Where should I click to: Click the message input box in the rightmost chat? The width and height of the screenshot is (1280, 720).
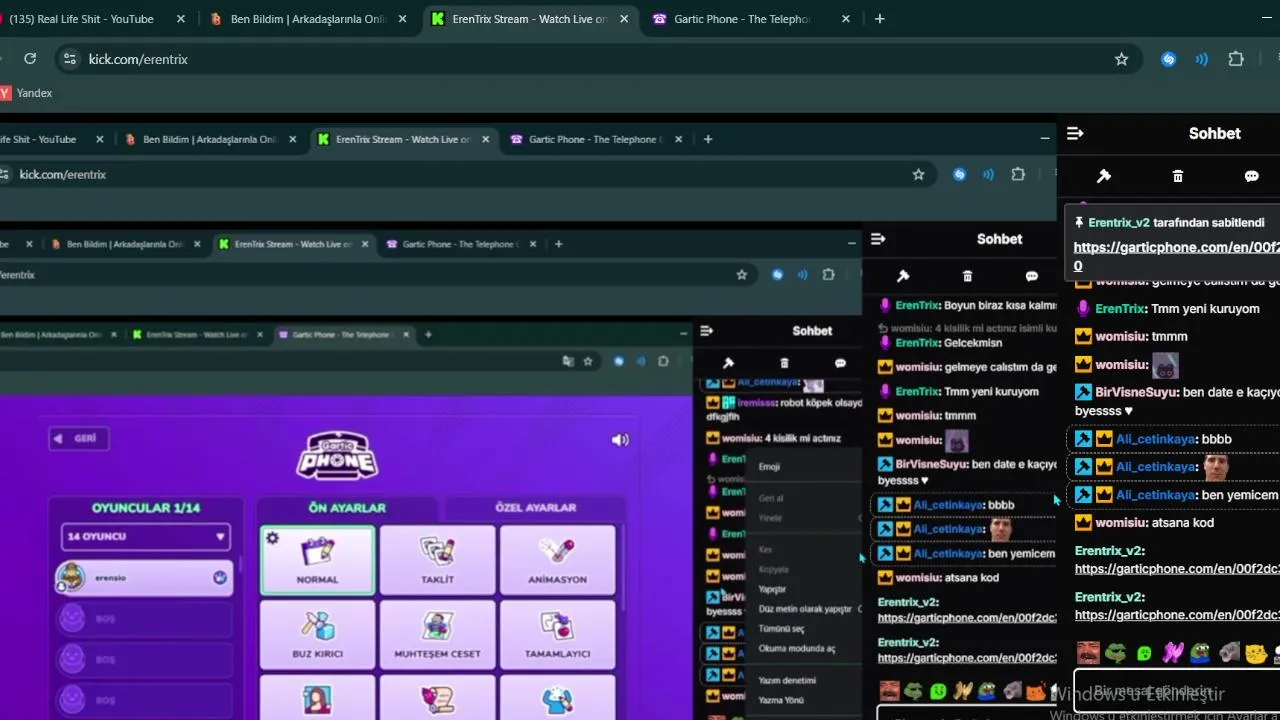(x=1178, y=692)
